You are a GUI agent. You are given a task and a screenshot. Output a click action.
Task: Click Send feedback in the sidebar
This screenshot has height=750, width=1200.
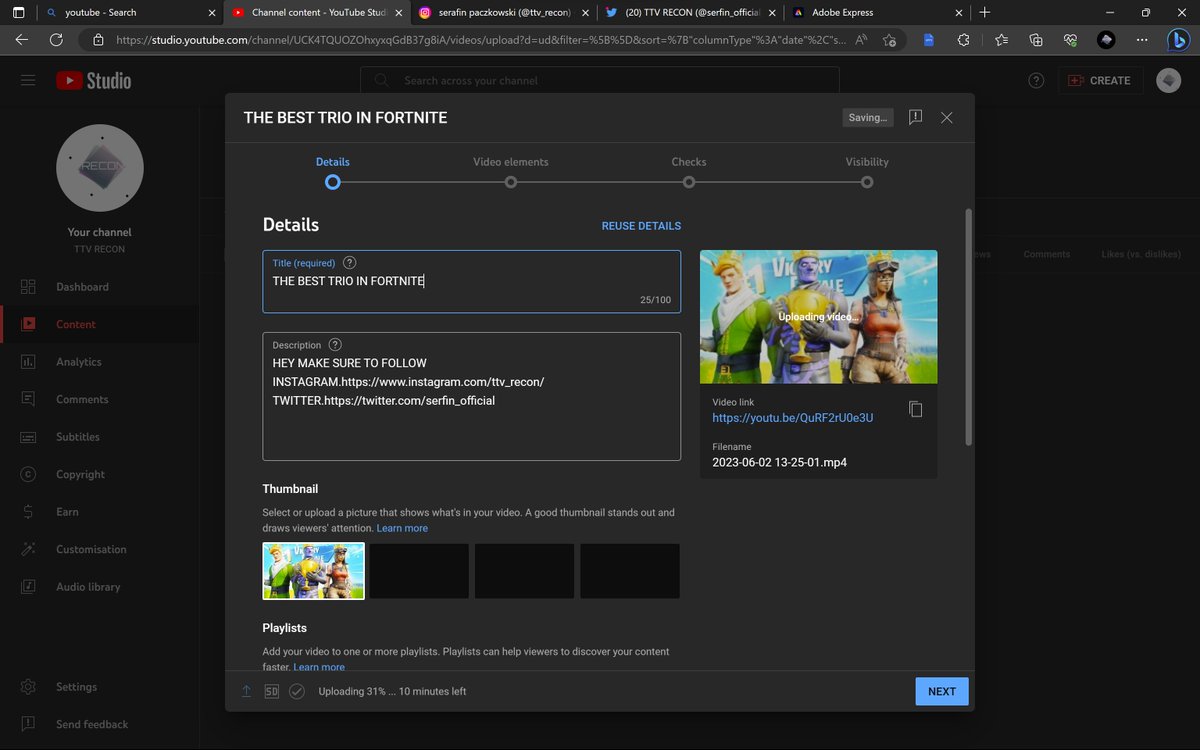(x=100, y=724)
